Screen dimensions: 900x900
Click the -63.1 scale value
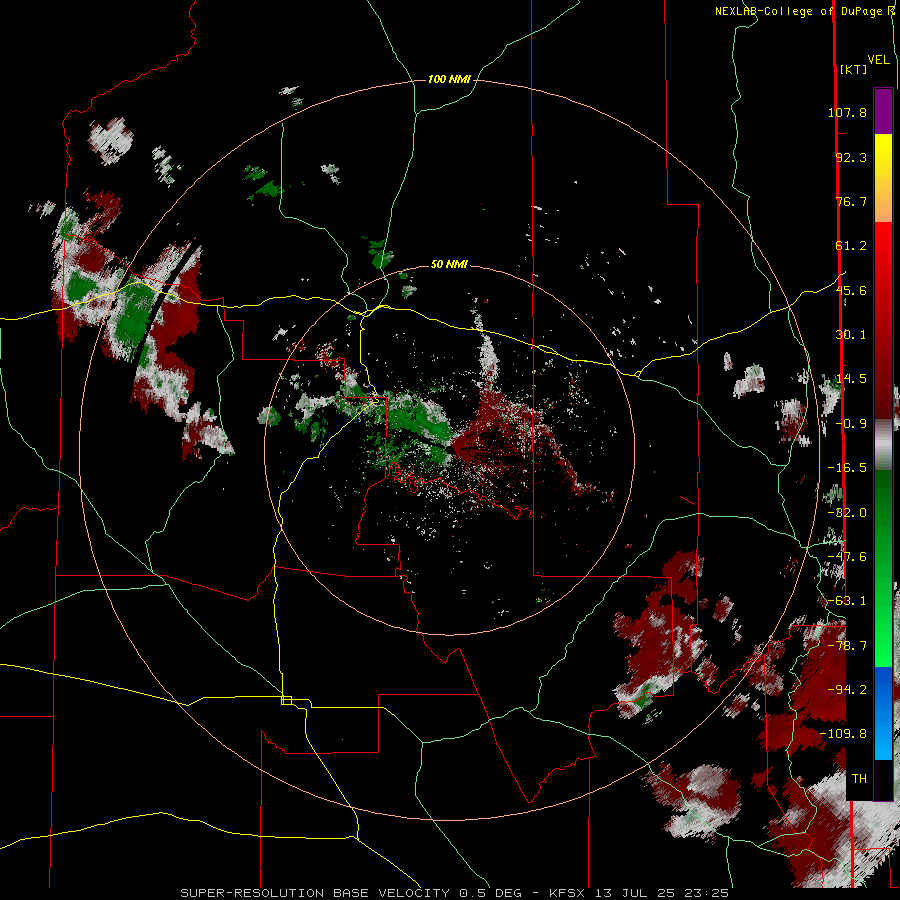point(847,601)
